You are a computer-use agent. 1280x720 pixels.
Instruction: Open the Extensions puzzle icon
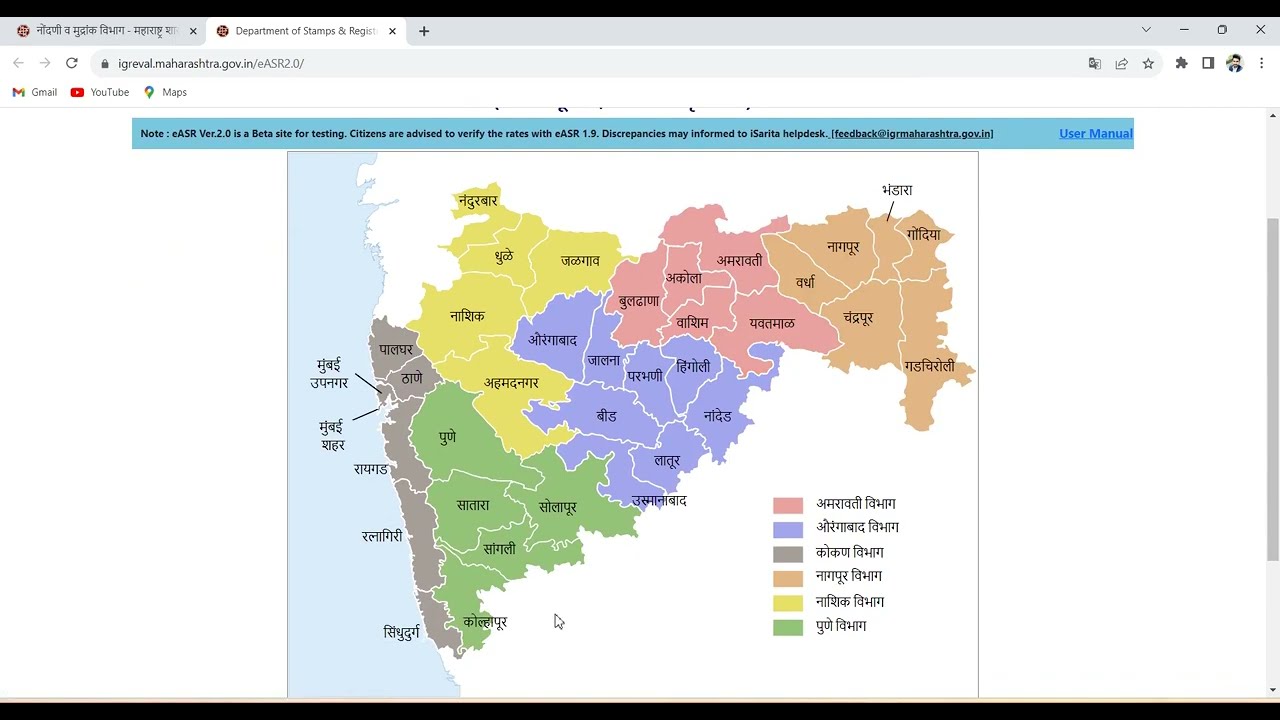tap(1182, 63)
